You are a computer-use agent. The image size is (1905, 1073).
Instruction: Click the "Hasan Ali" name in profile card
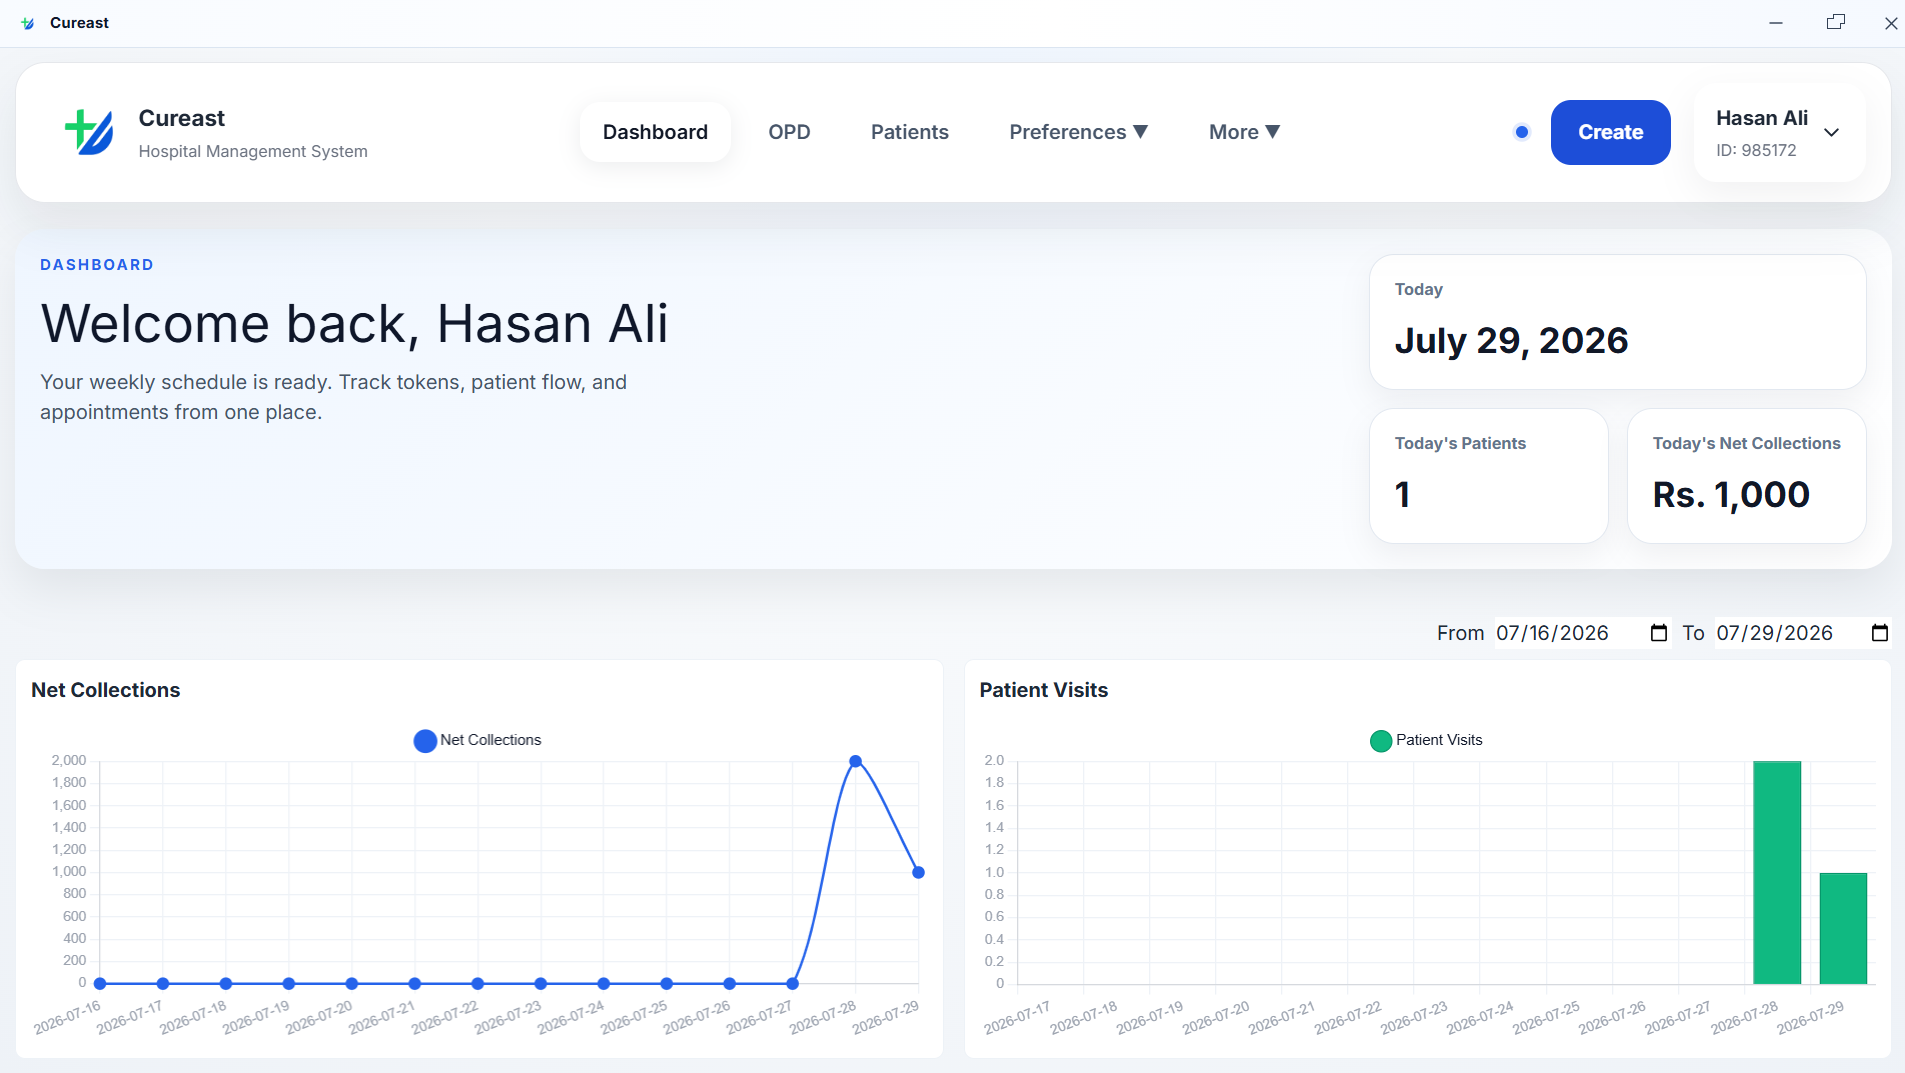(x=1762, y=118)
